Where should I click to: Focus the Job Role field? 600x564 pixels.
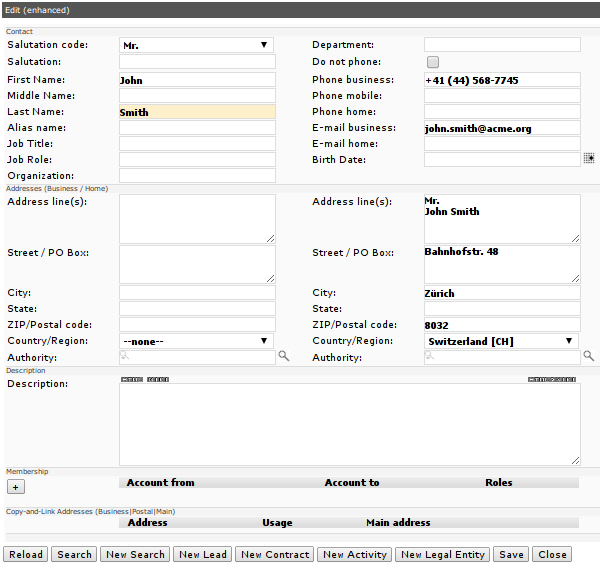197,160
